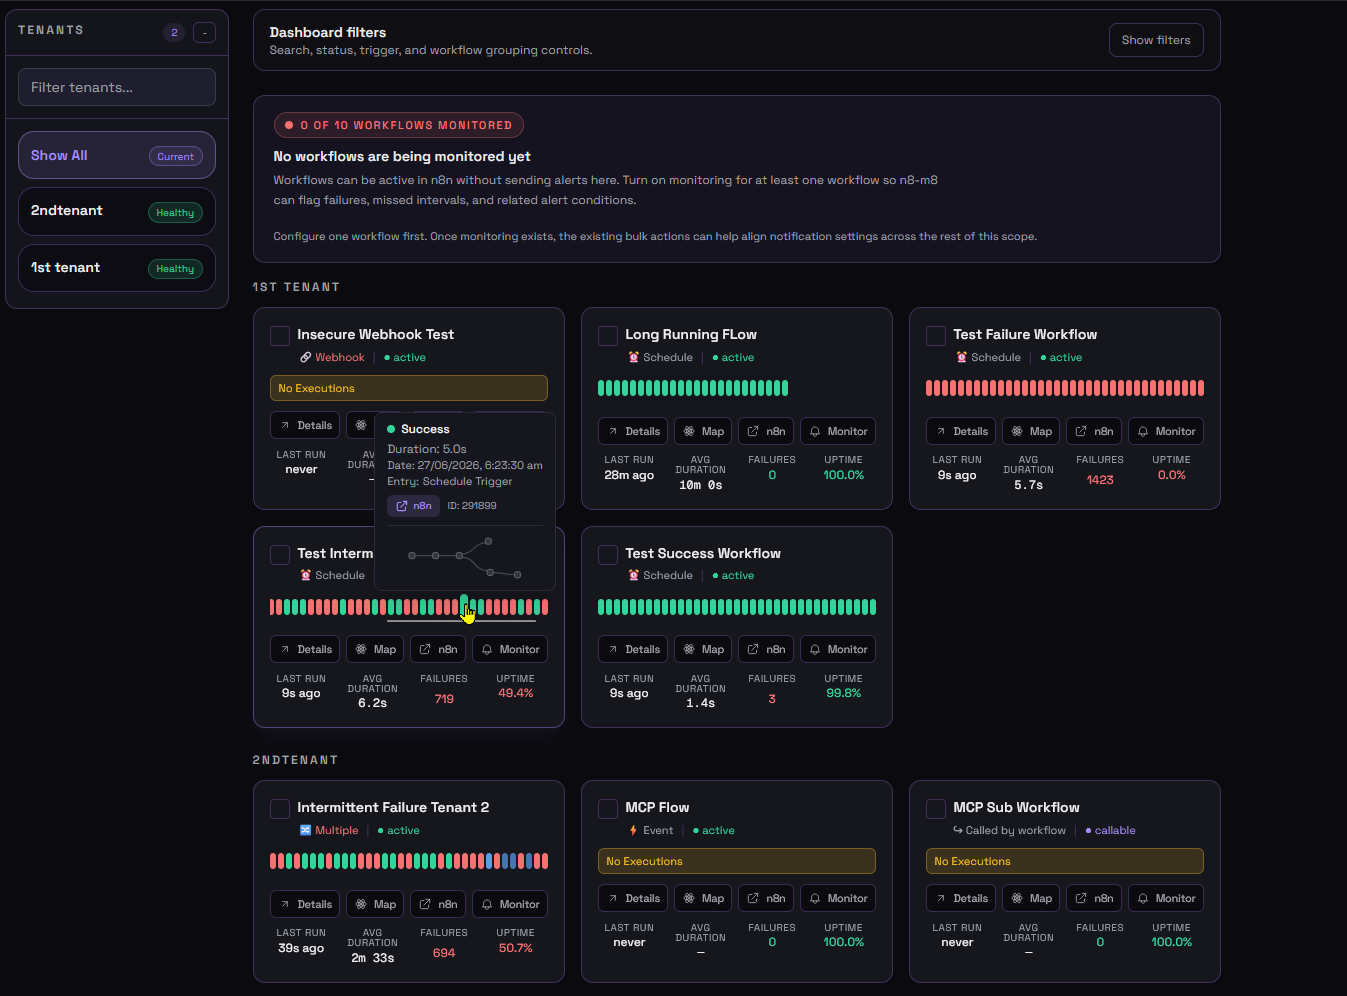1347x996 pixels.
Task: Click the Long Running FLow execution history bar
Action: 693,388
